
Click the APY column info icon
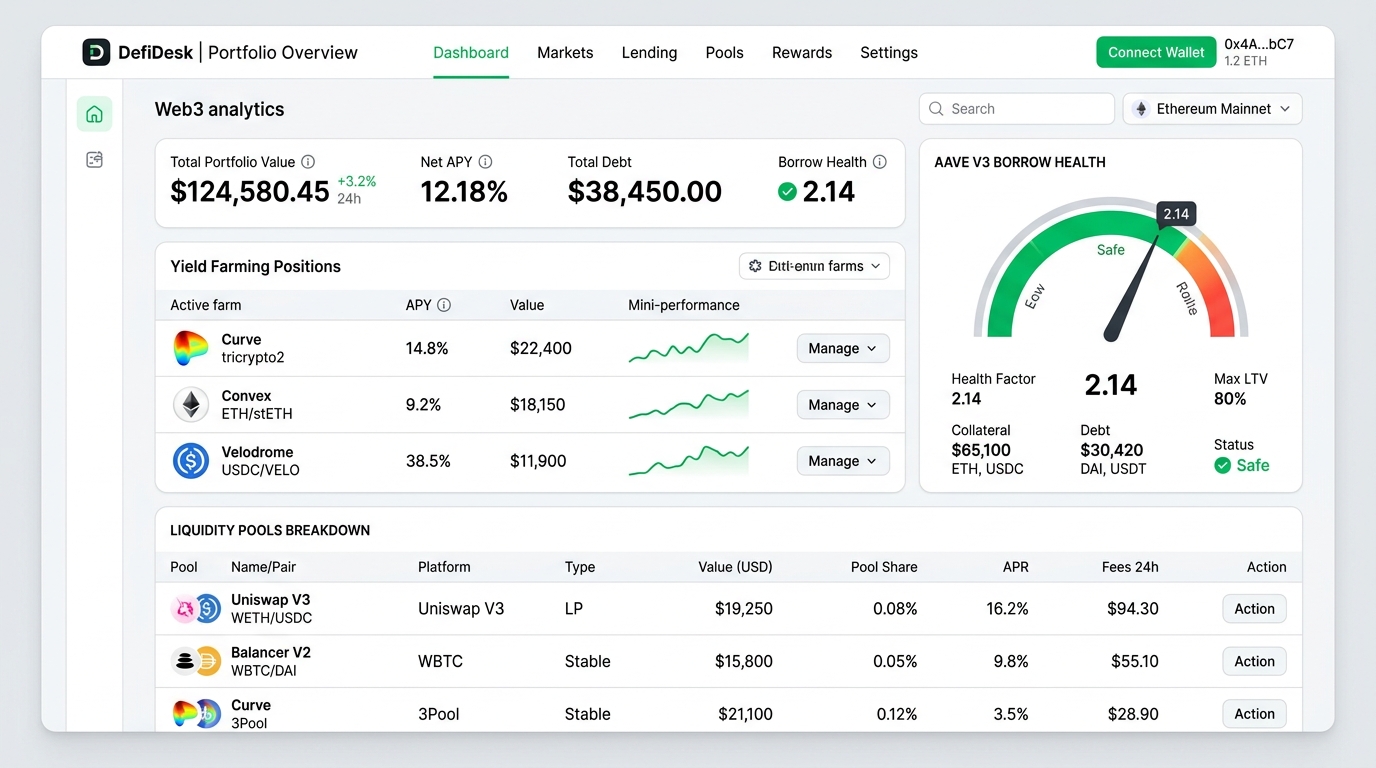click(x=444, y=305)
